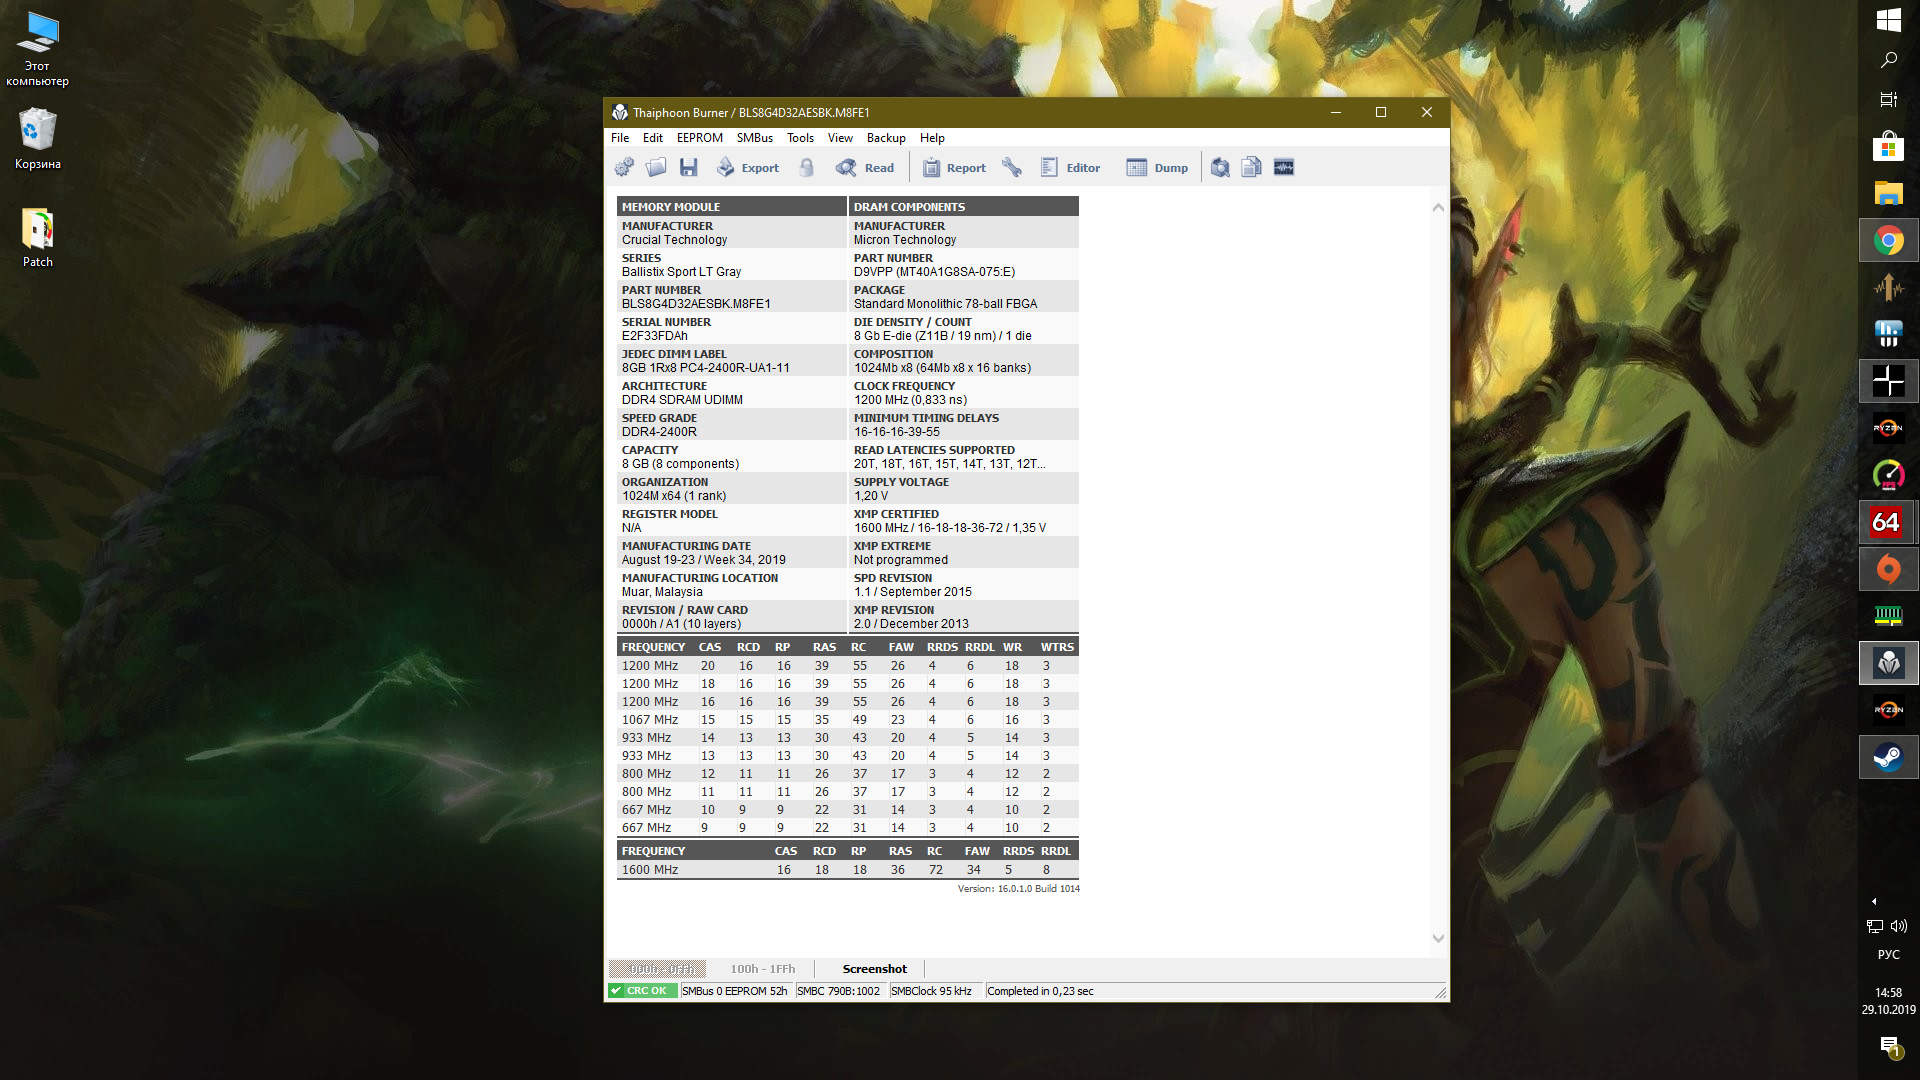Open the Windows Start menu

coord(1889,20)
